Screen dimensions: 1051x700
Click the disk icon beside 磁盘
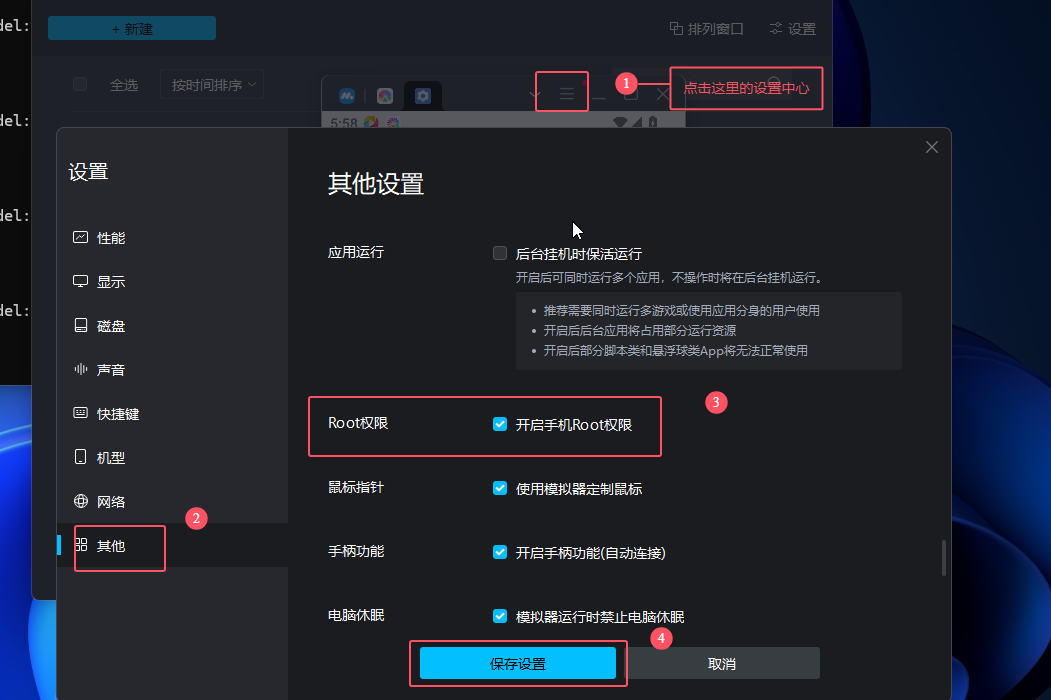click(80, 325)
